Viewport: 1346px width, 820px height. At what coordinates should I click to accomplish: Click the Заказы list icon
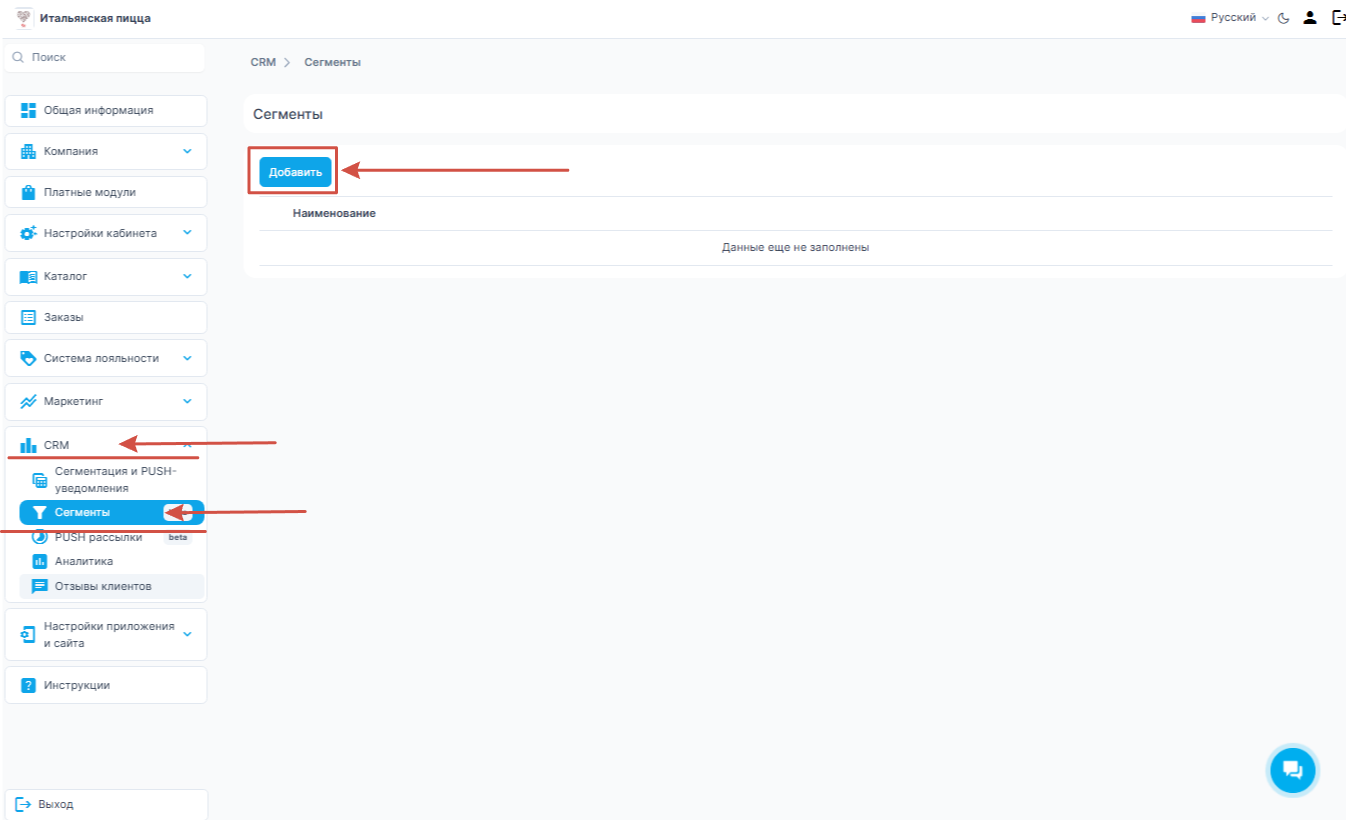[28, 317]
